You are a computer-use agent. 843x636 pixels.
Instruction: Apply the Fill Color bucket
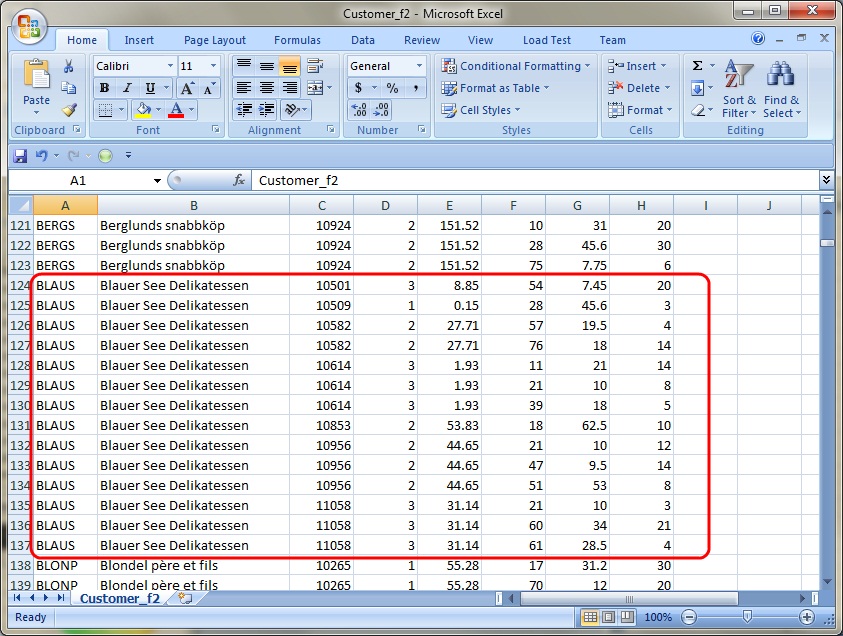tap(142, 110)
